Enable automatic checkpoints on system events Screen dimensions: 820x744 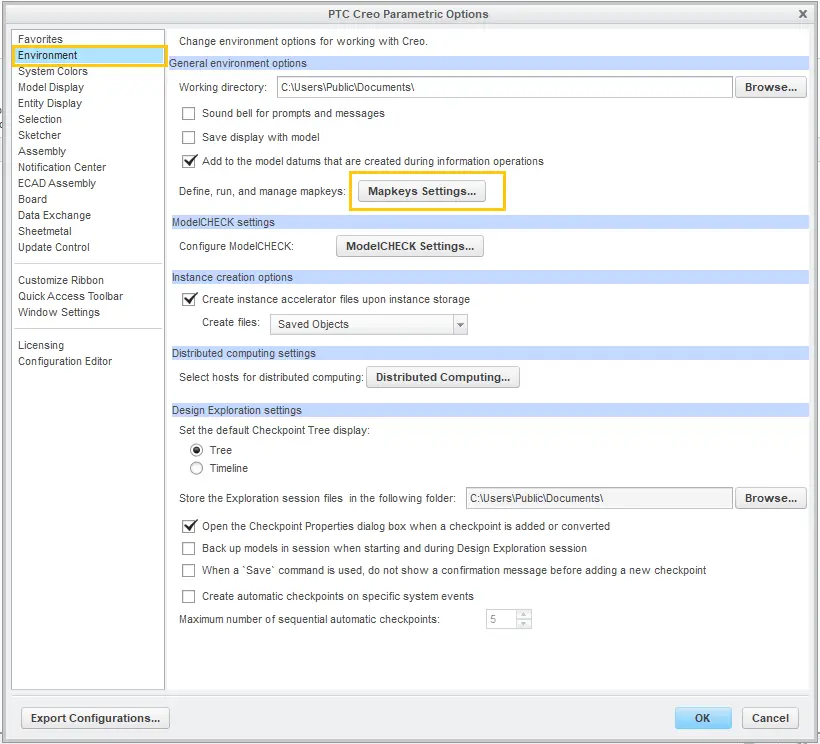coord(189,597)
